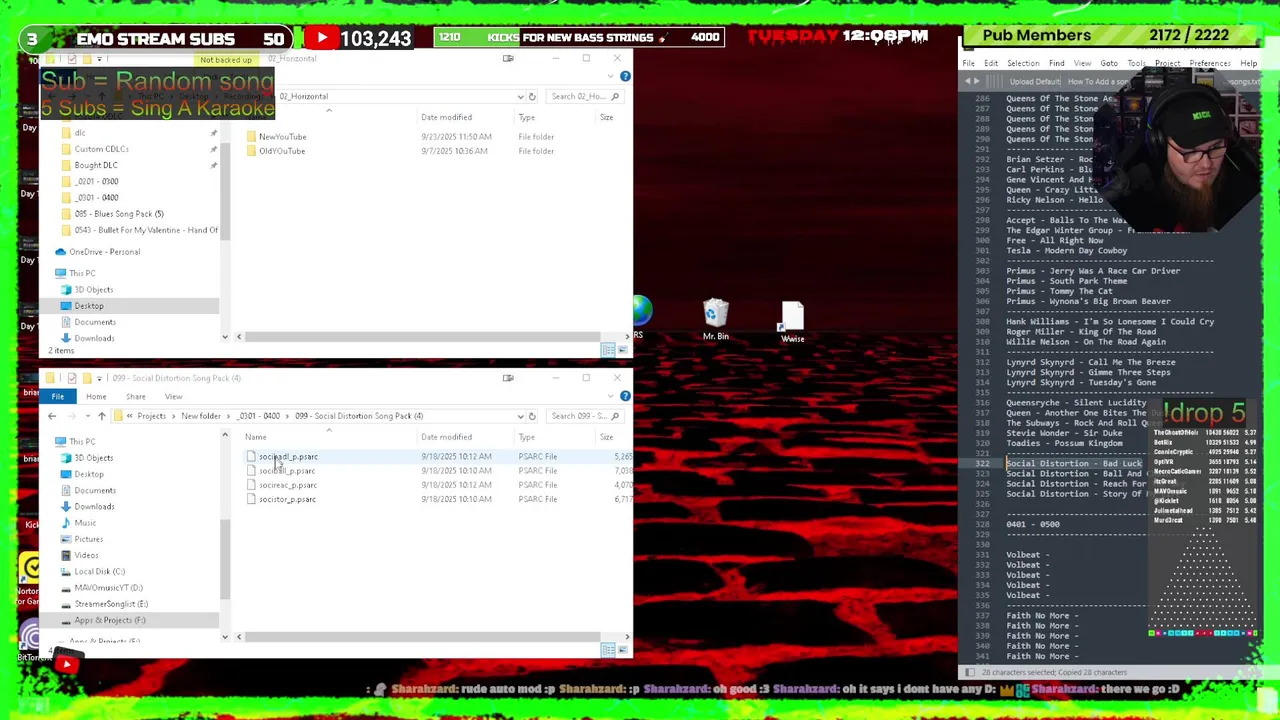Screen dimensions: 1280x720
Task: Open Find menu in the text editor
Action: point(1056,63)
